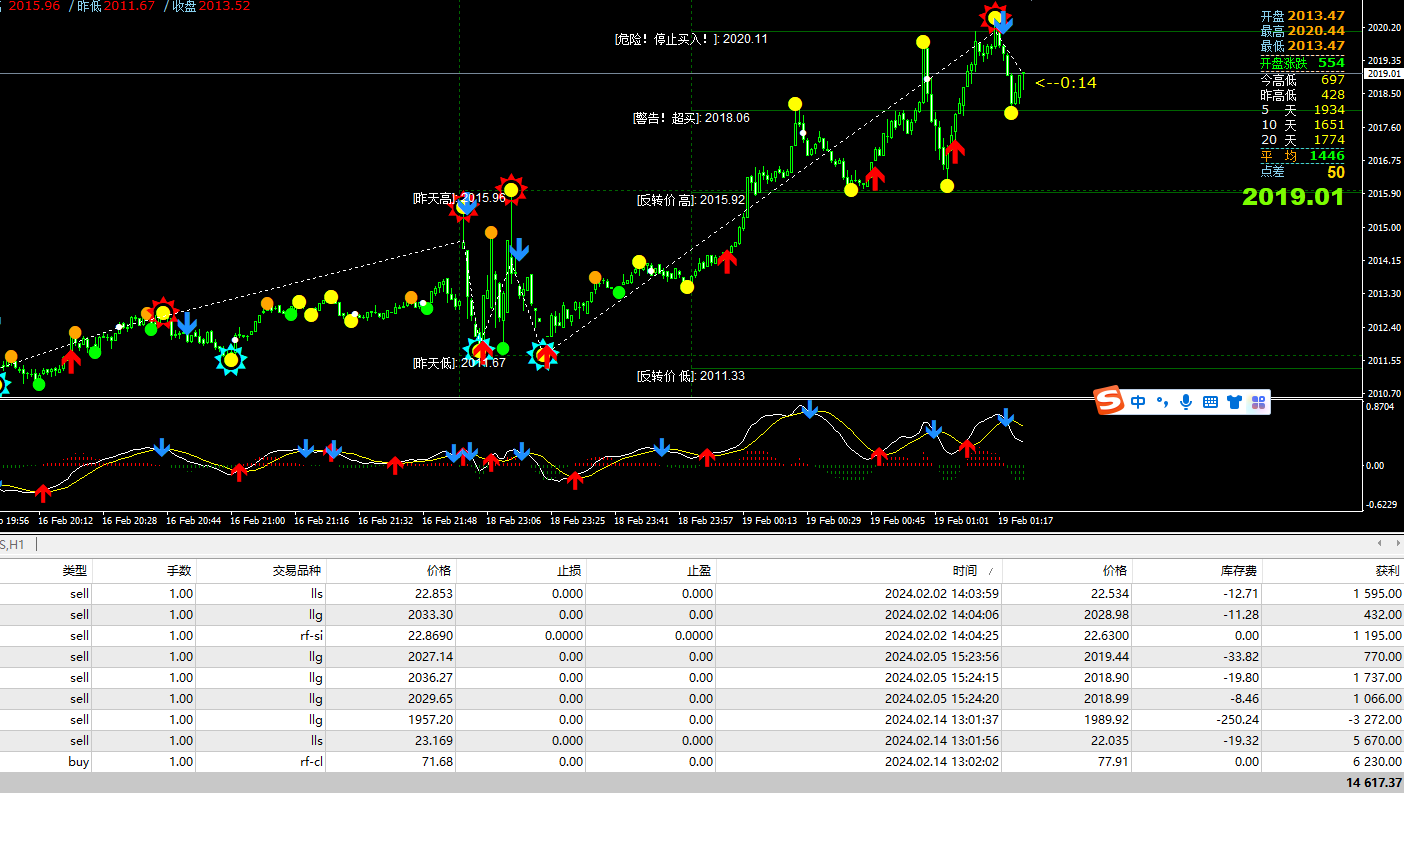Click the 20 天 1774 info line
Image resolution: width=1404 pixels, height=860 pixels.
(x=1302, y=140)
